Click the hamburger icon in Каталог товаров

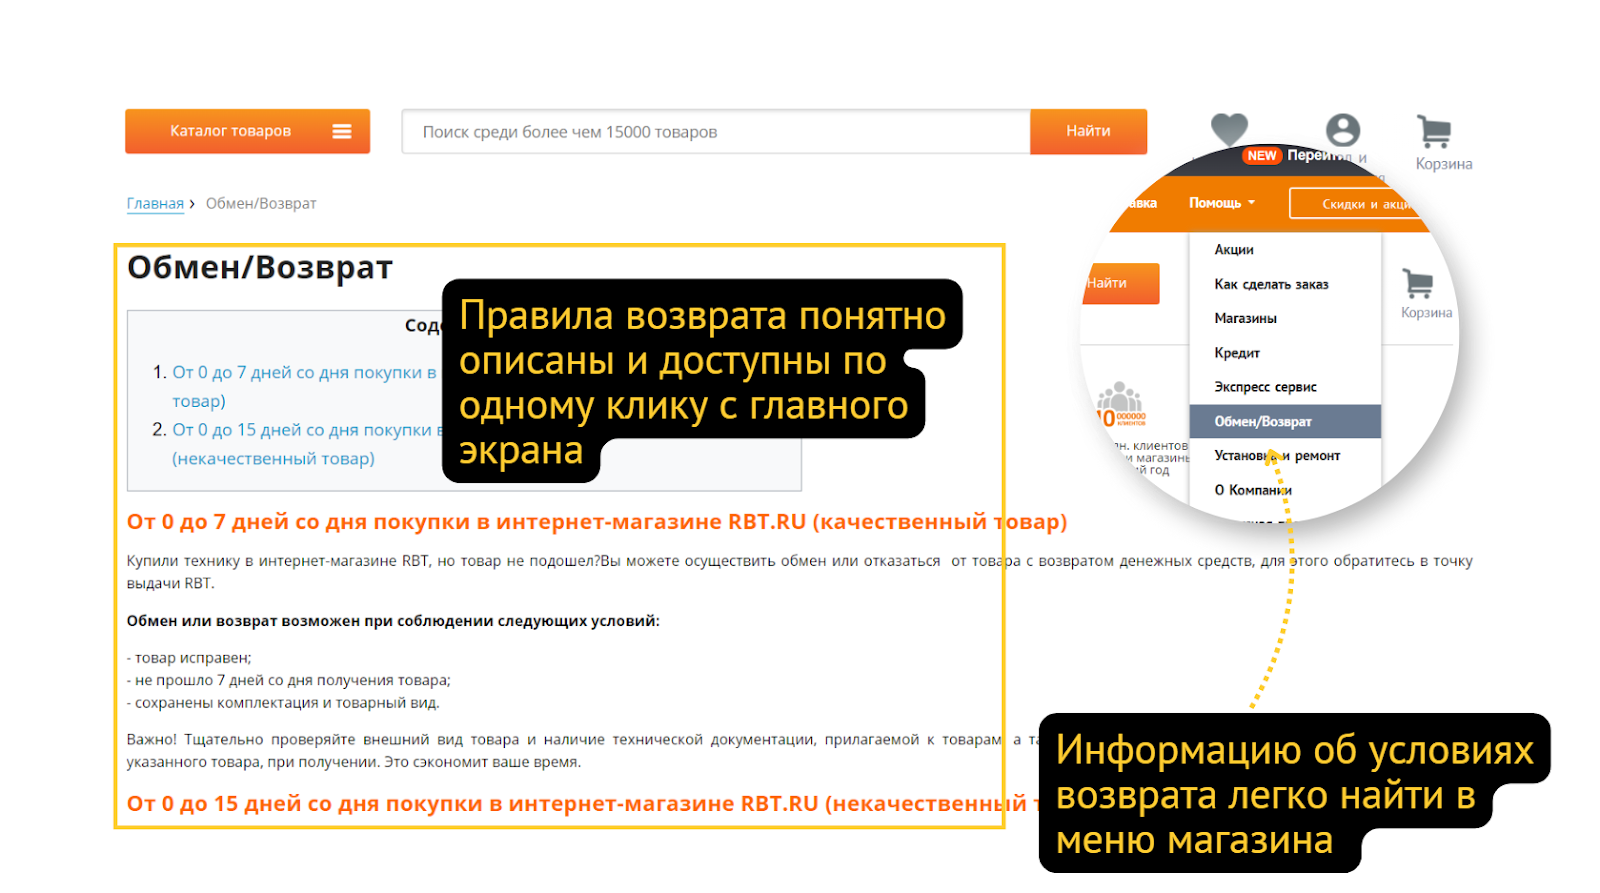point(342,131)
